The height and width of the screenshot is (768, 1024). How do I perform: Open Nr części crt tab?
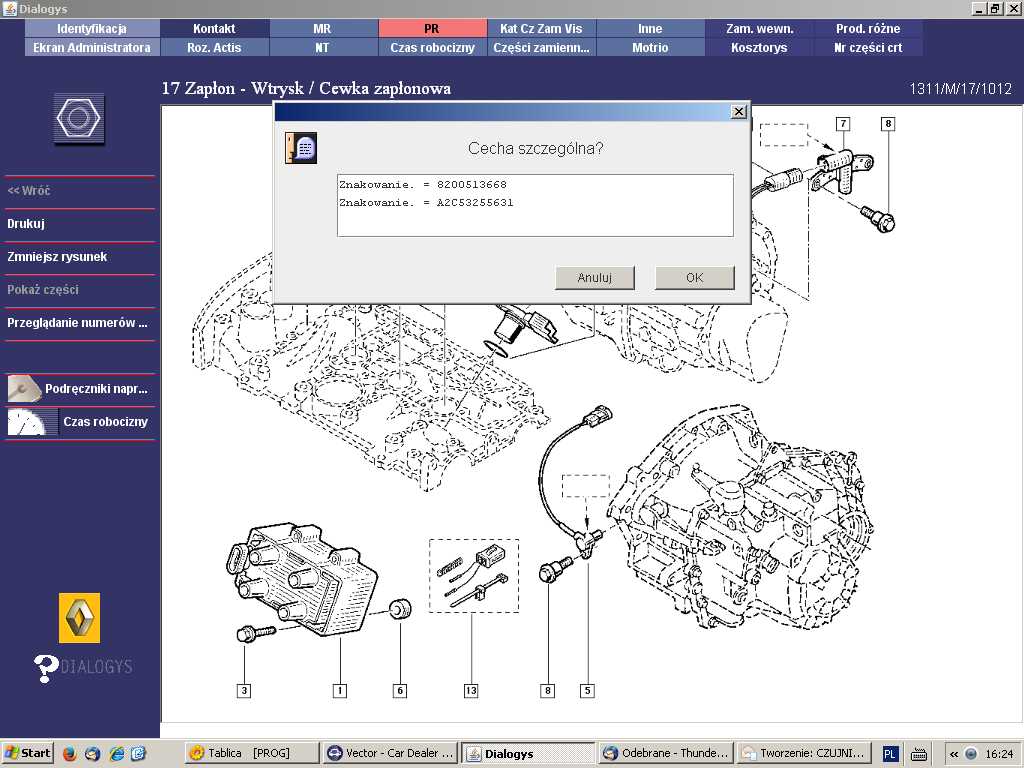tap(869, 47)
